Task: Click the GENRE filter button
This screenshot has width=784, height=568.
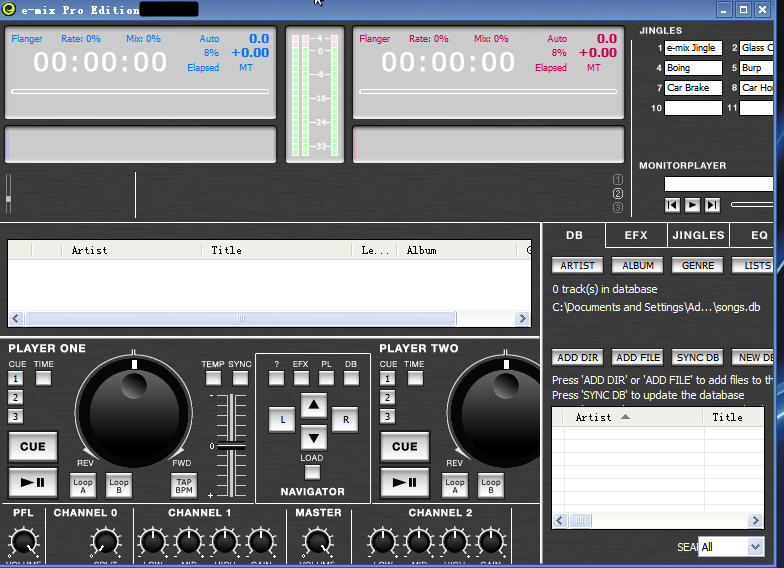Action: point(697,266)
